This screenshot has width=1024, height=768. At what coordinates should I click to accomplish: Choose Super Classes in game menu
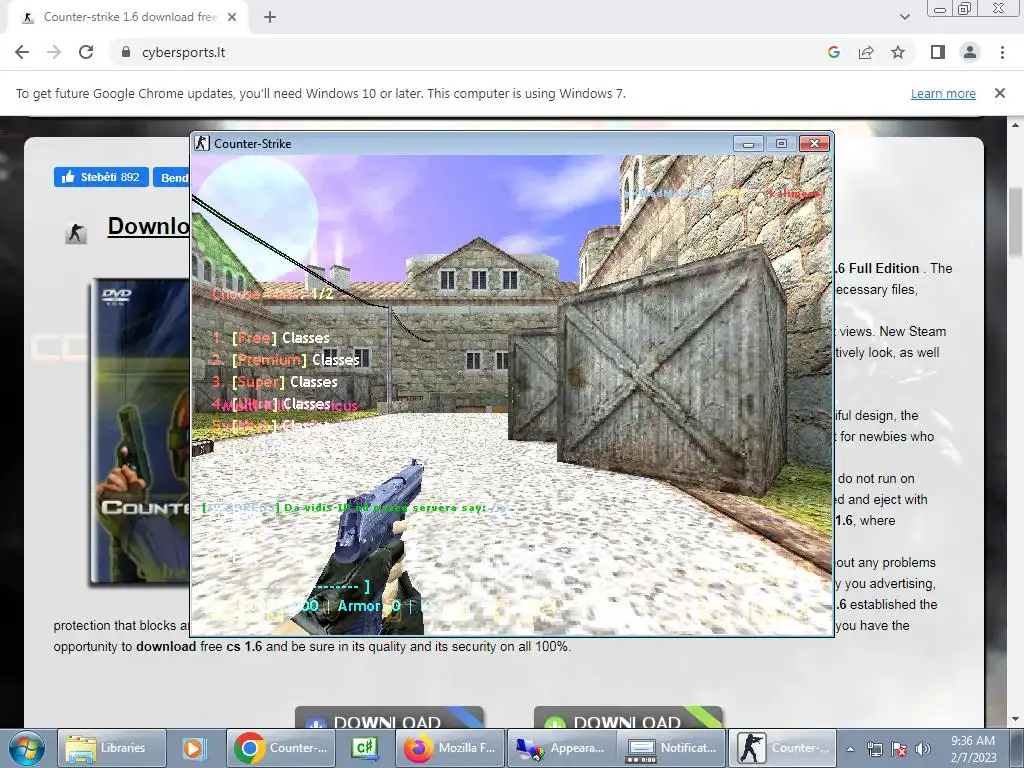pos(275,382)
